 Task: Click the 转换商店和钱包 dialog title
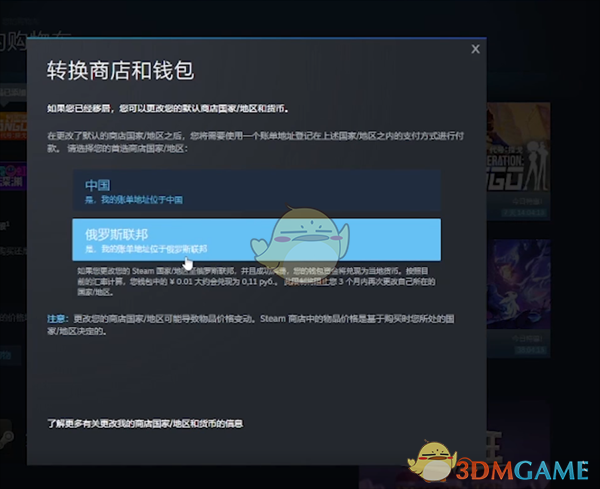[x=120, y=70]
